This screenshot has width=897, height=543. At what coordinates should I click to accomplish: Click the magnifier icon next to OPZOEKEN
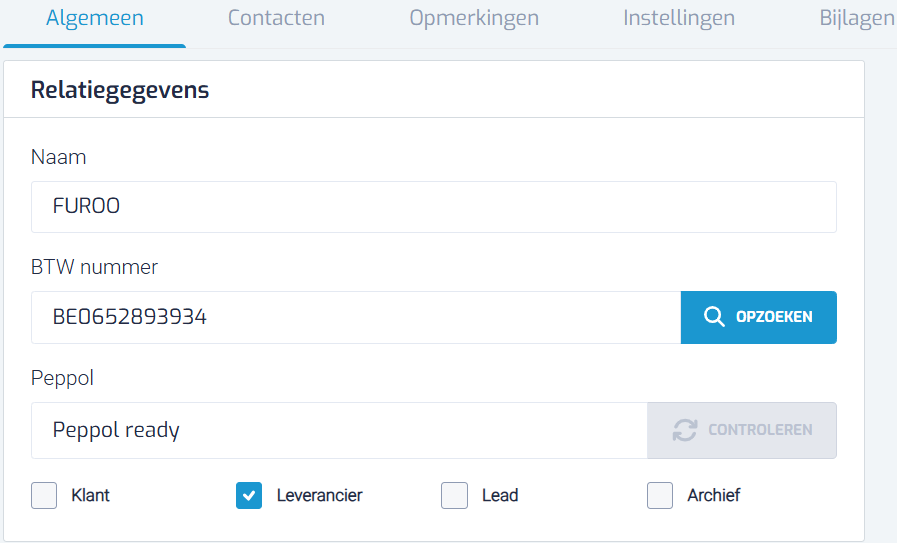pos(714,316)
